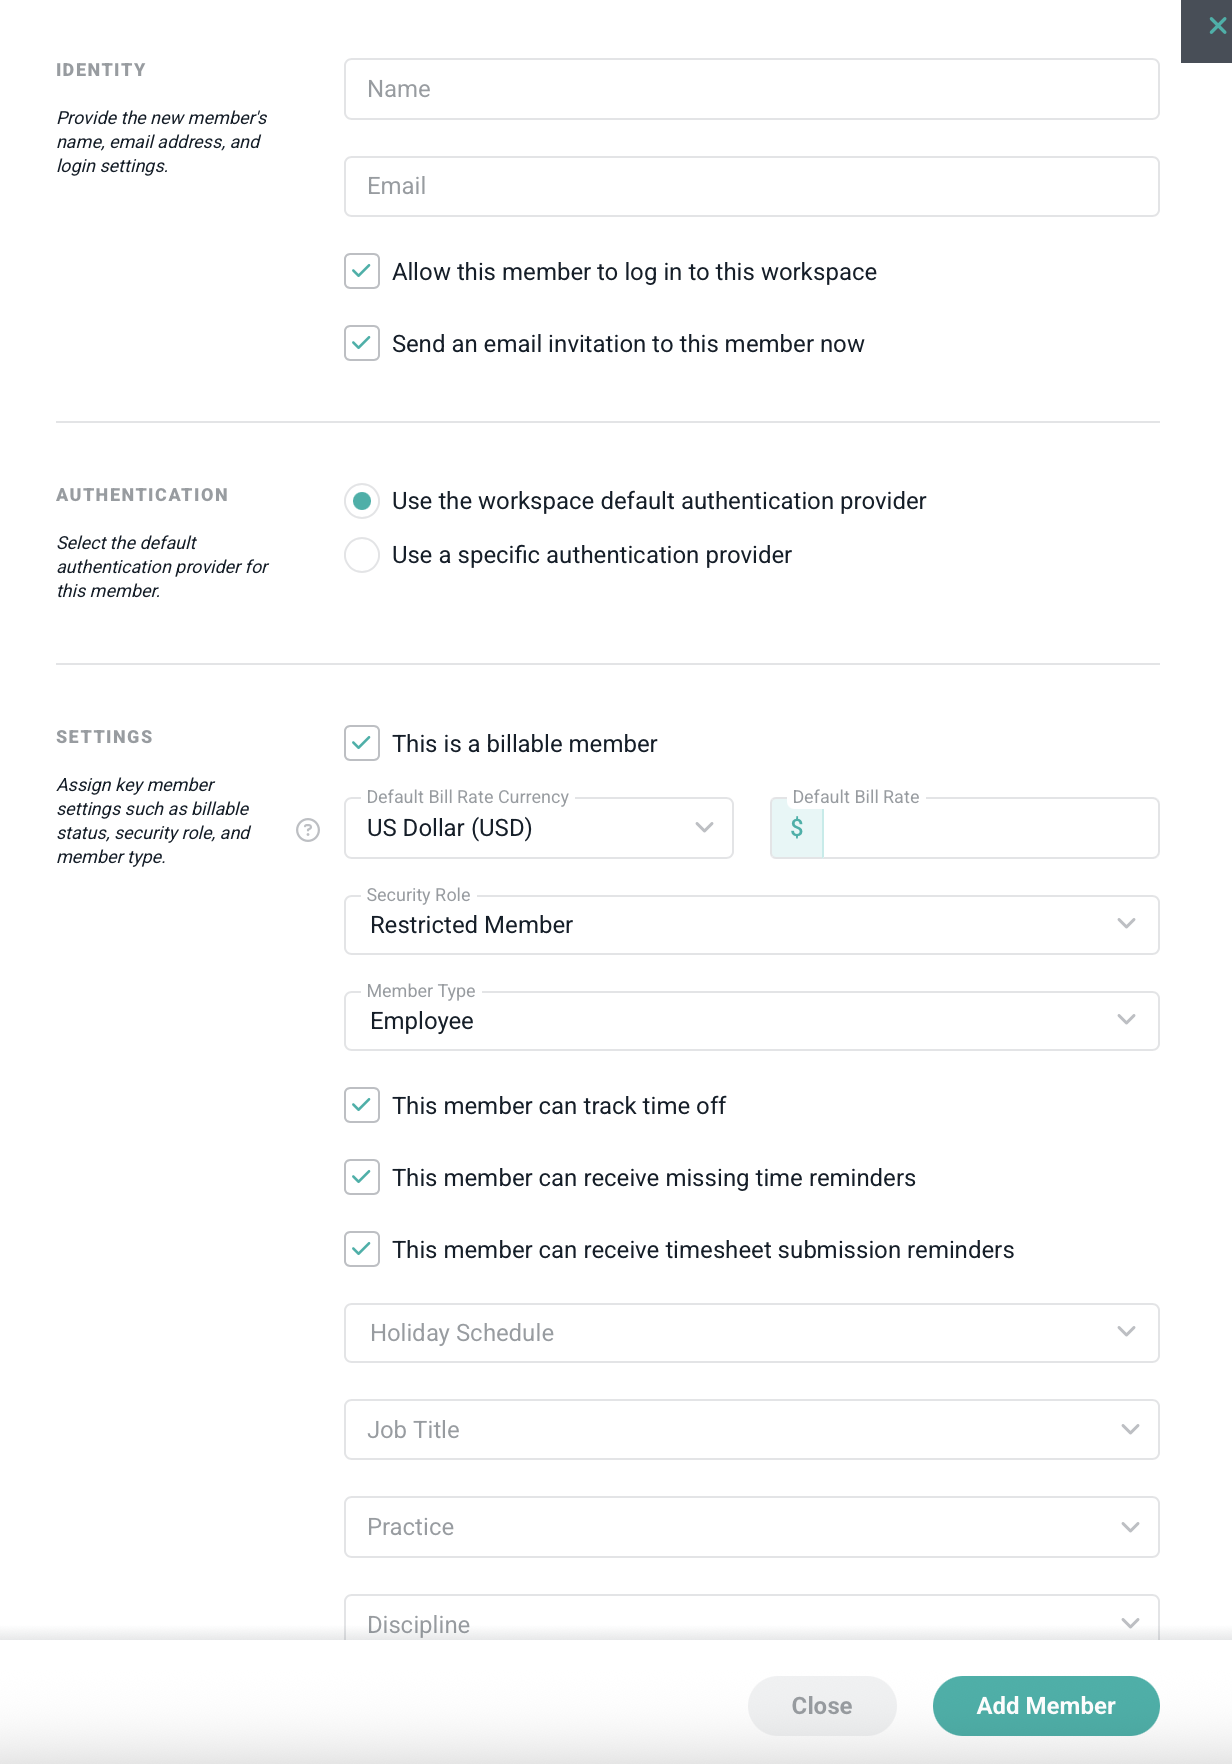Click the Add Member button

pos(1045,1706)
